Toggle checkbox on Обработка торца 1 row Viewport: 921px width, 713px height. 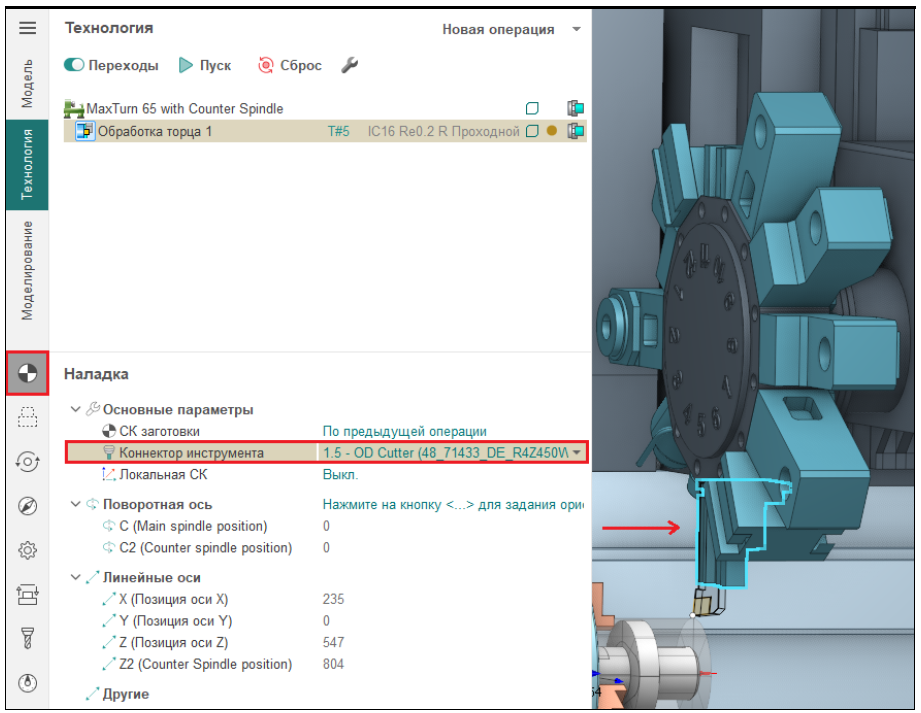[x=533, y=131]
